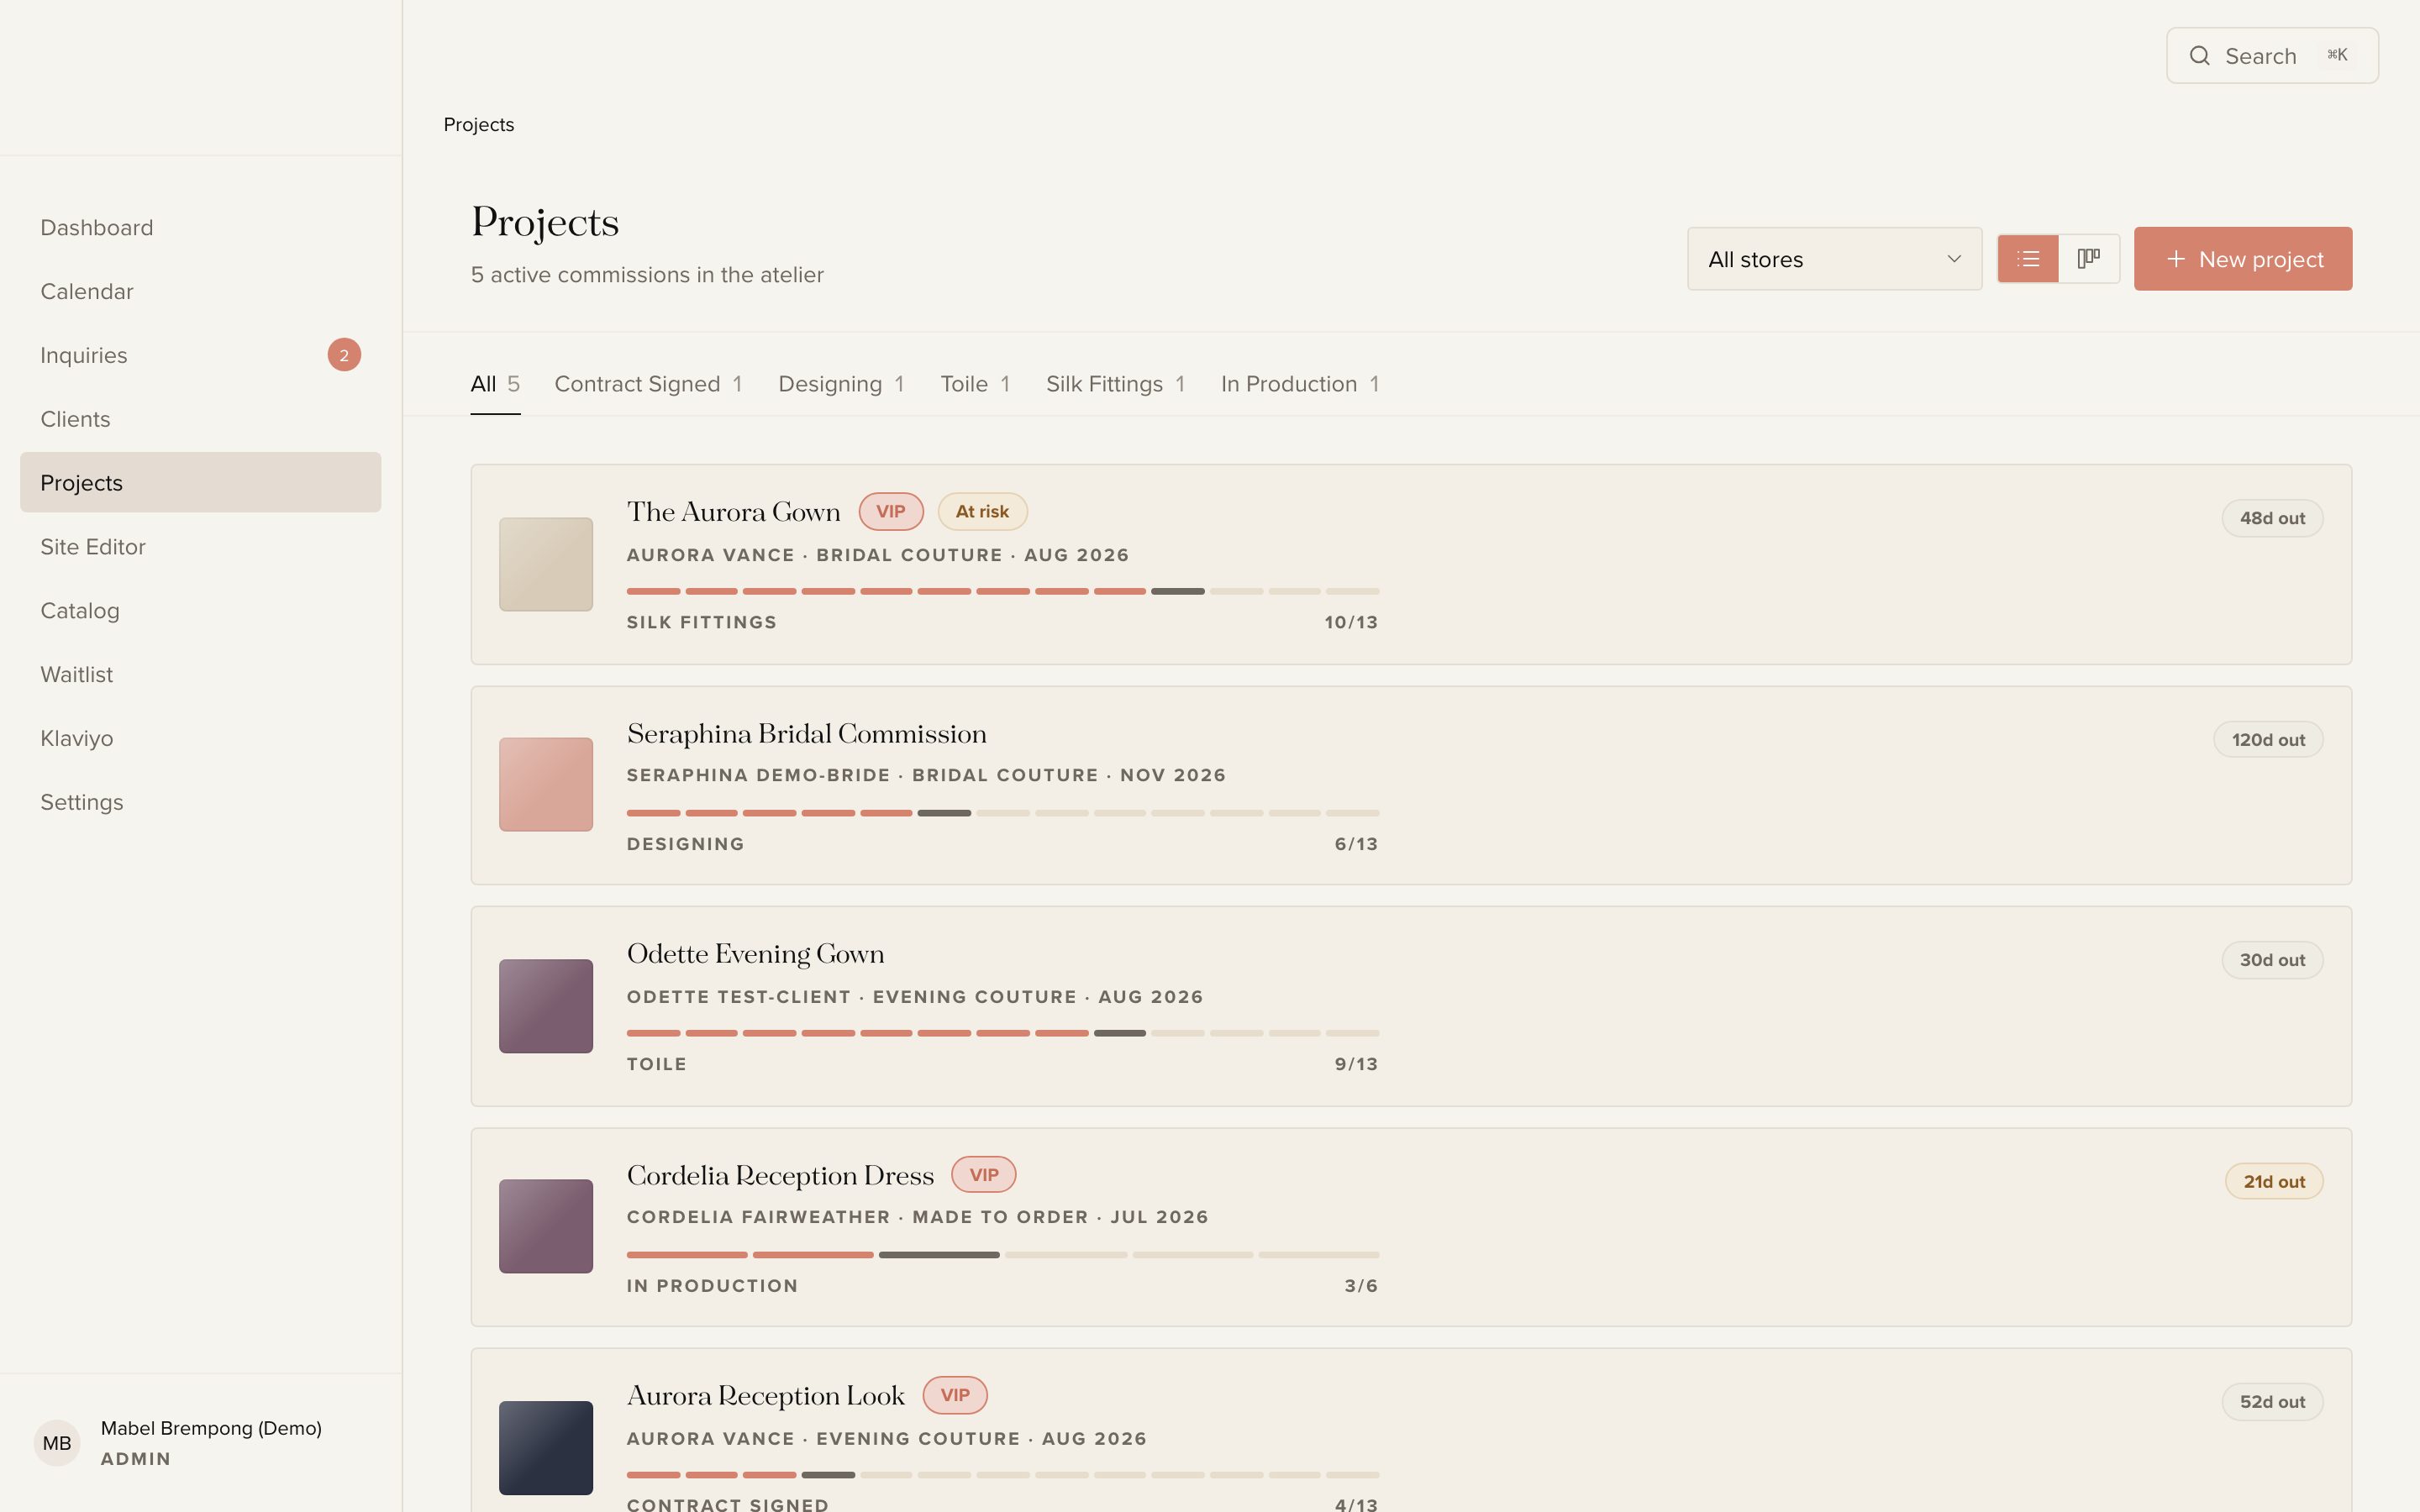The image size is (2420, 1512).
Task: Select the Contract Signed tab
Action: coord(648,384)
